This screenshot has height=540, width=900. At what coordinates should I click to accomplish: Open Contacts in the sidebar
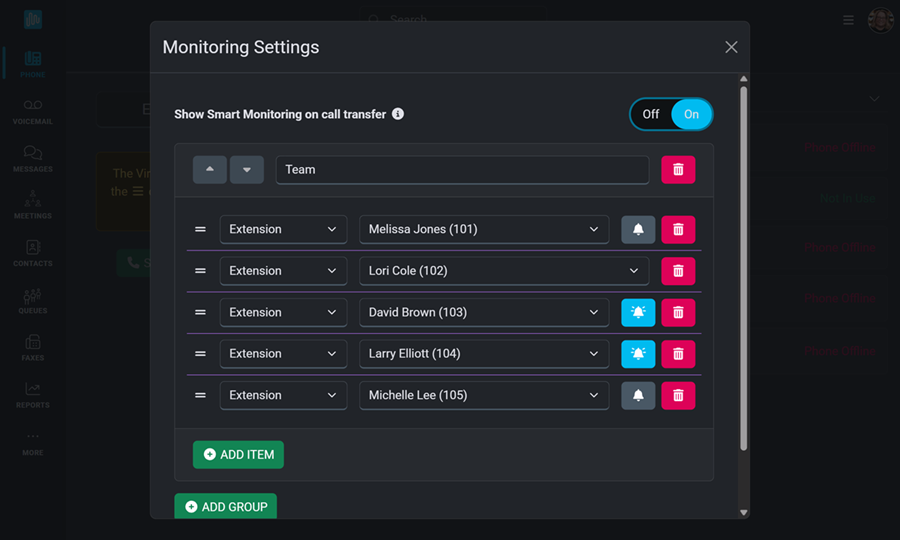click(33, 254)
